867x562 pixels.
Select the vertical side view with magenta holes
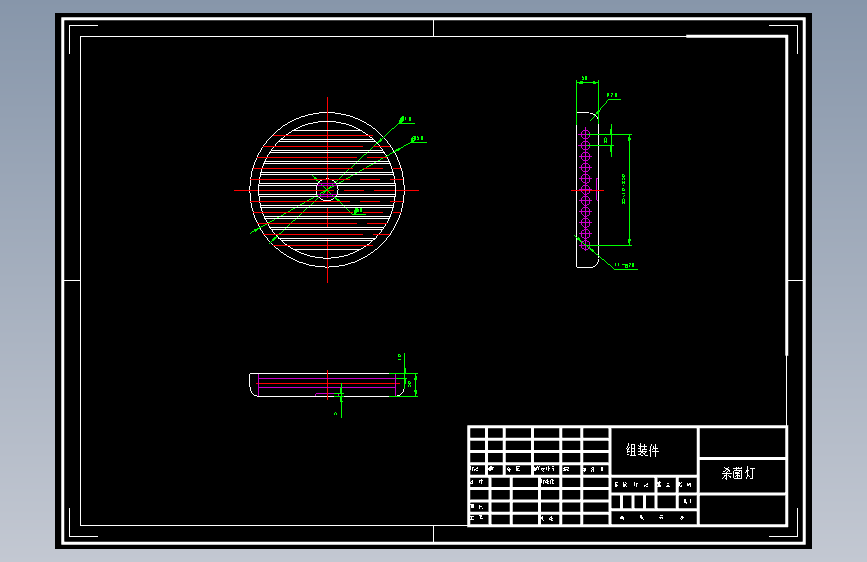coord(587,190)
